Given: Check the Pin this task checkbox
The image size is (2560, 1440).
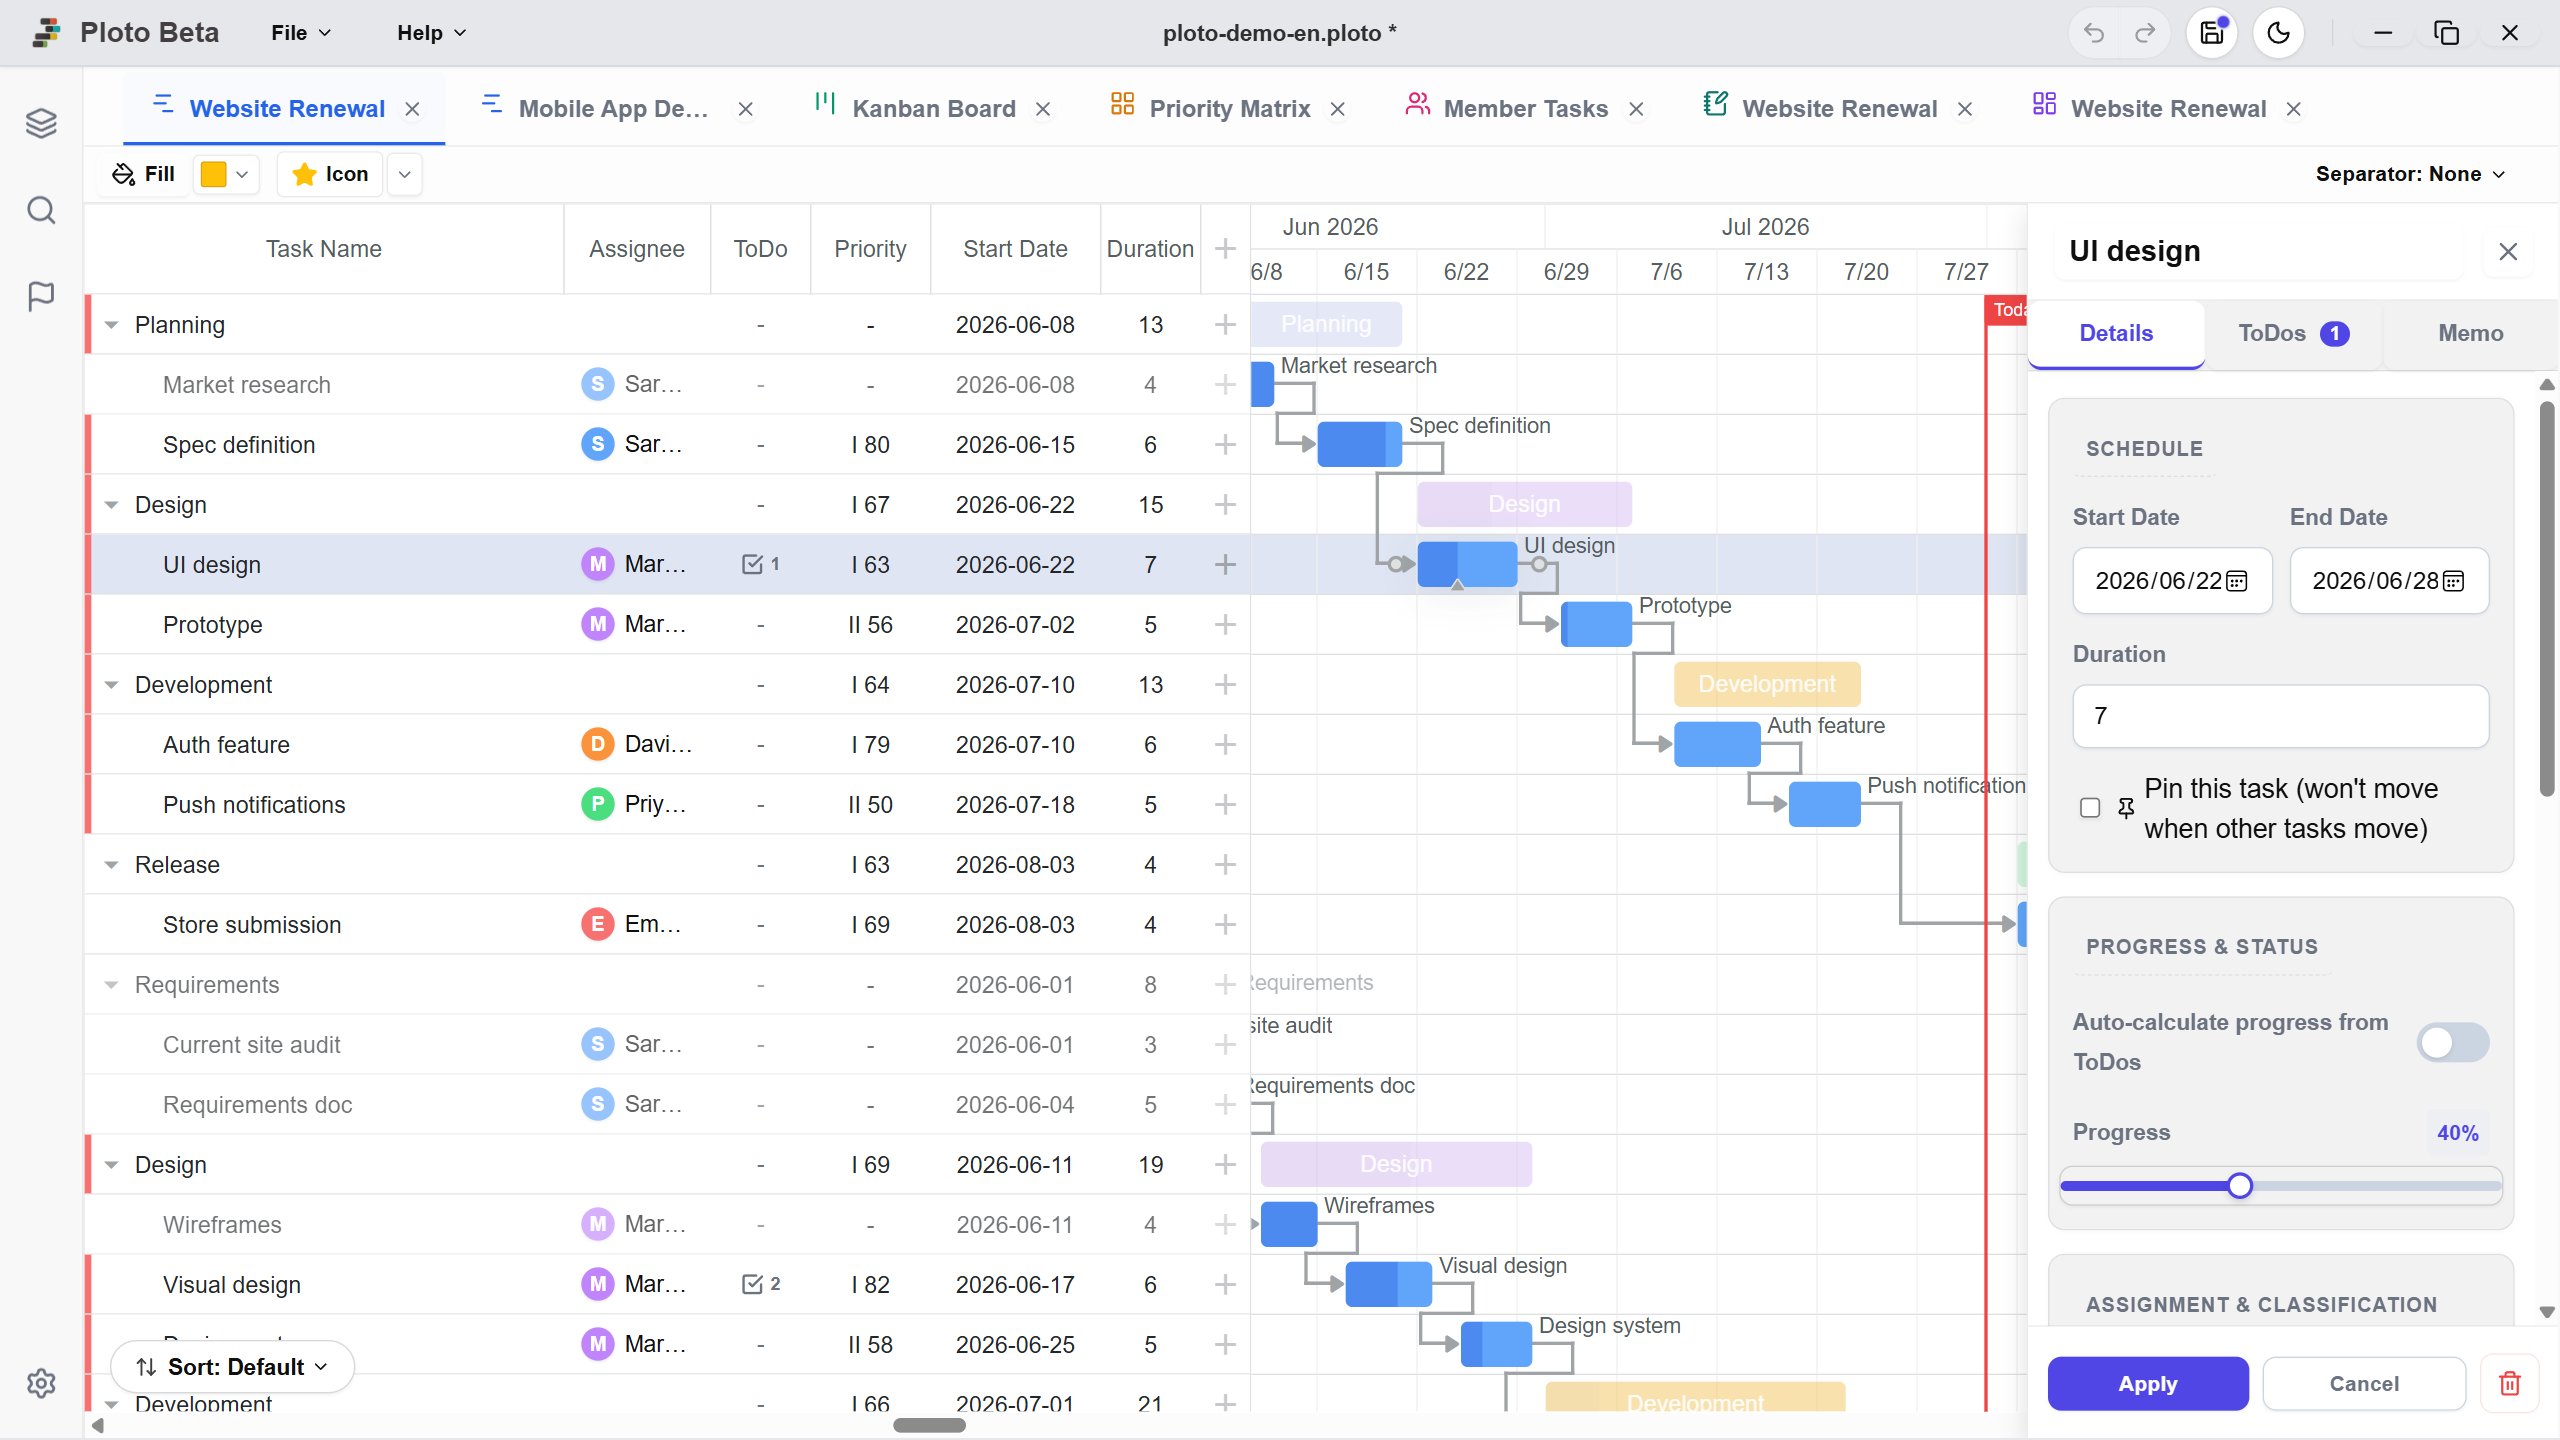Looking at the screenshot, I should coord(2090,808).
